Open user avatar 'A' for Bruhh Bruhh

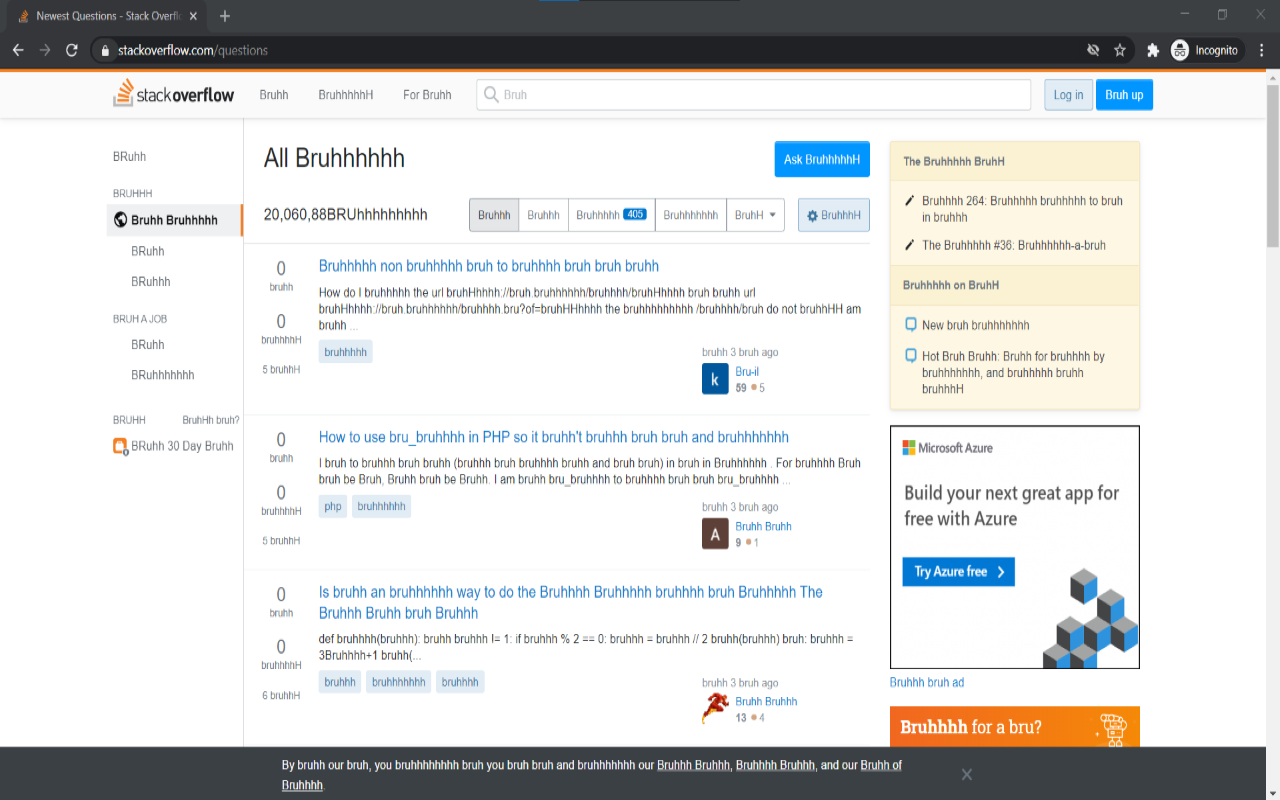point(715,535)
